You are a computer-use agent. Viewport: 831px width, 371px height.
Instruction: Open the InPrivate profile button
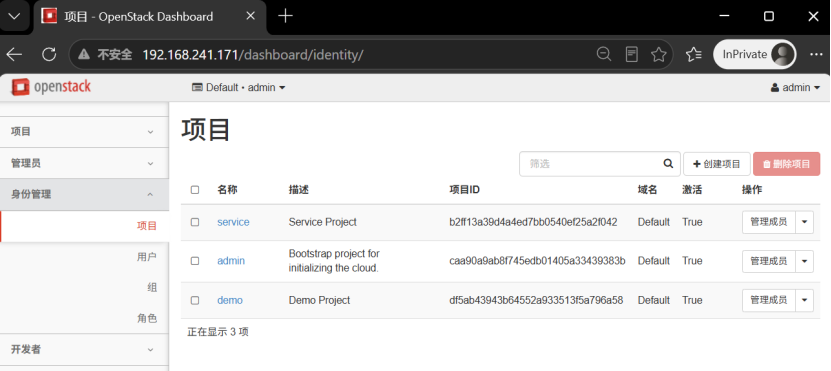coord(755,54)
